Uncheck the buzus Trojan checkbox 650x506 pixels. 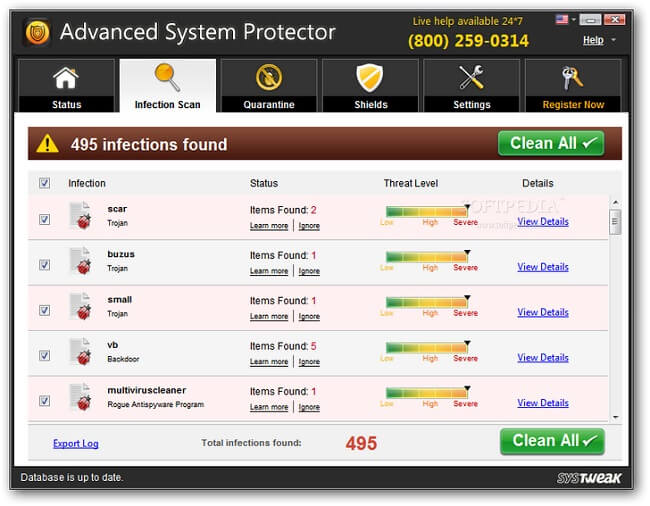(44, 264)
